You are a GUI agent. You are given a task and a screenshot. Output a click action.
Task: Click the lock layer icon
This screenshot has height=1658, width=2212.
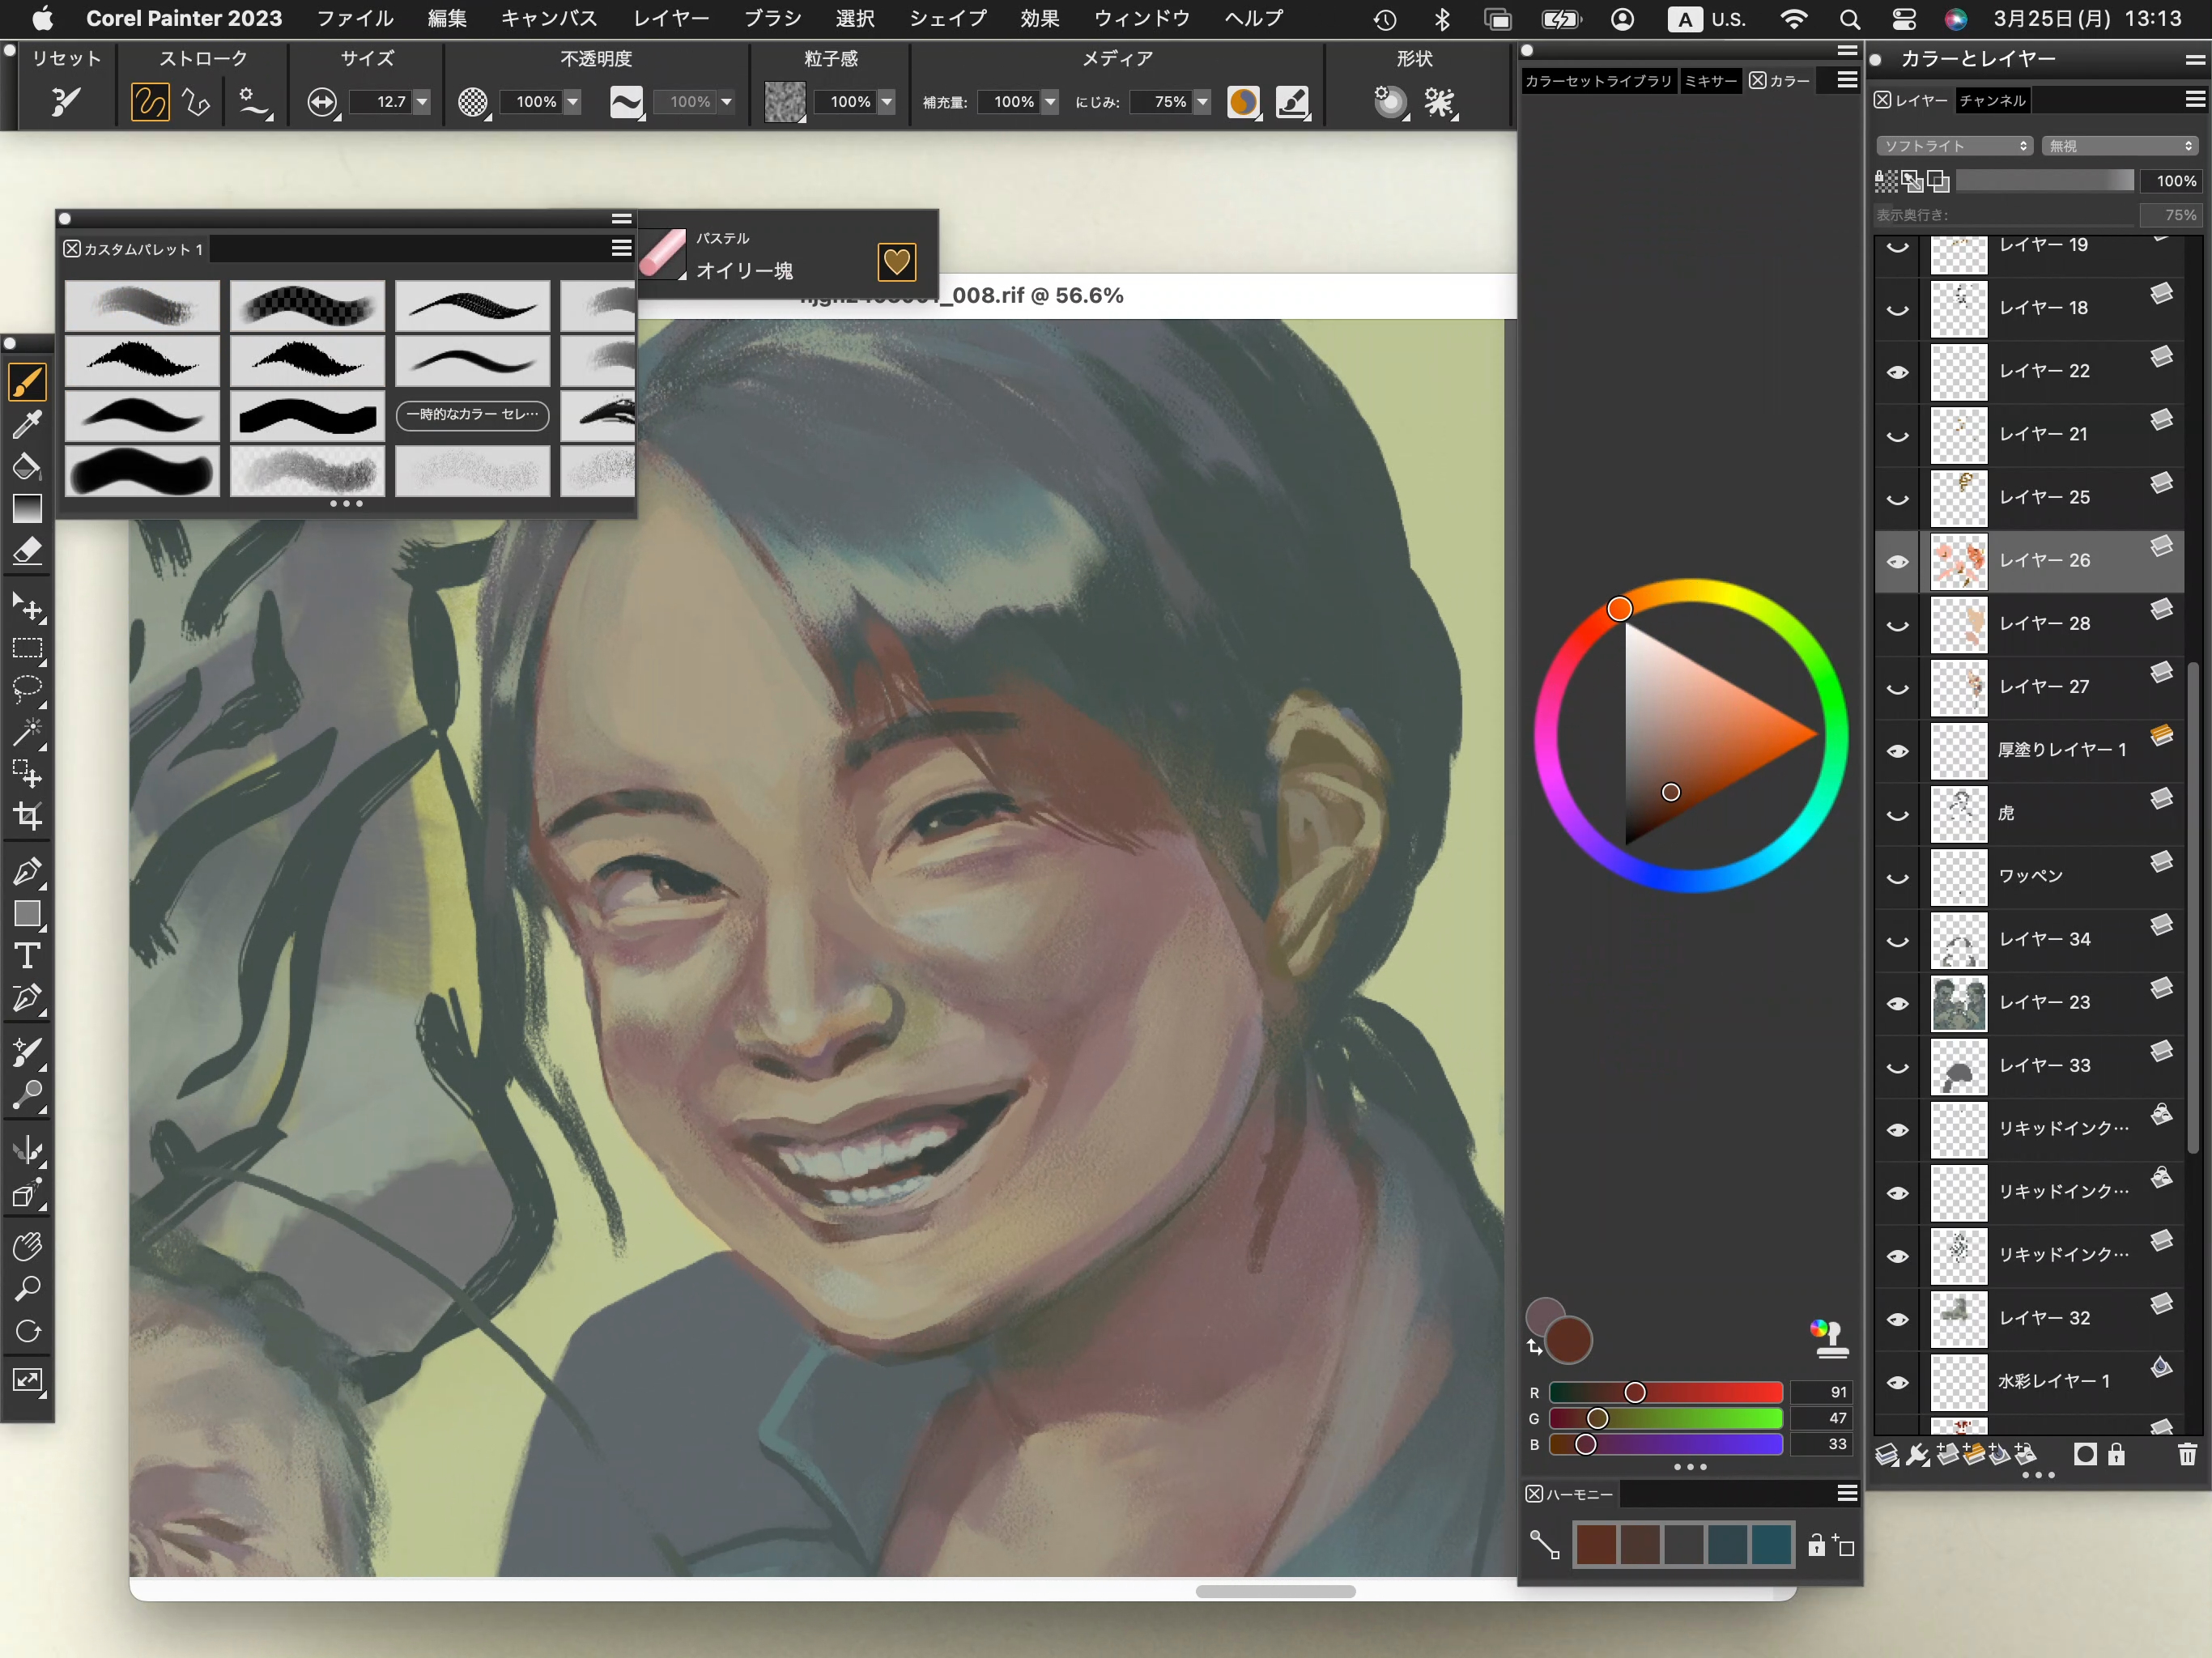point(2116,1455)
